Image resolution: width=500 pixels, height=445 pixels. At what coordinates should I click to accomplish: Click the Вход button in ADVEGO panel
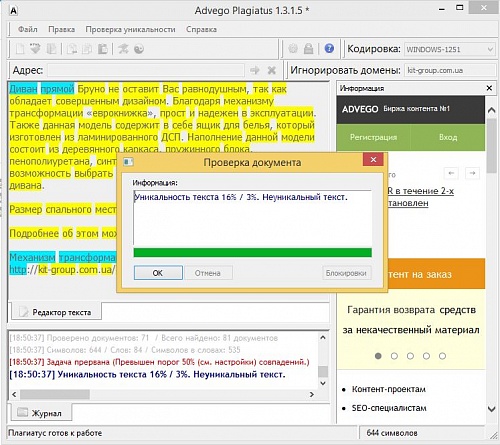point(448,137)
